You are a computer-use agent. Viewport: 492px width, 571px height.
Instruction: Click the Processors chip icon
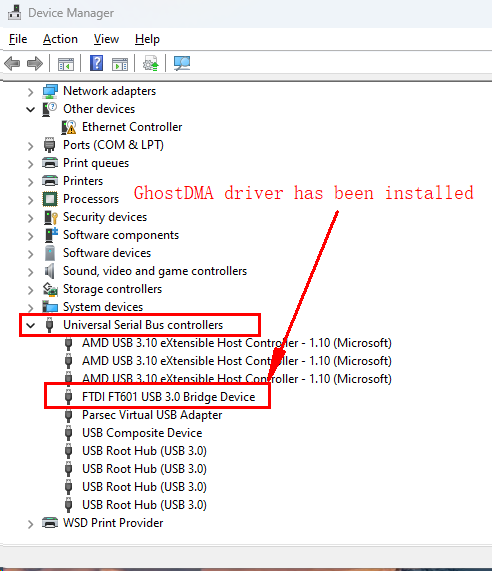pos(50,199)
